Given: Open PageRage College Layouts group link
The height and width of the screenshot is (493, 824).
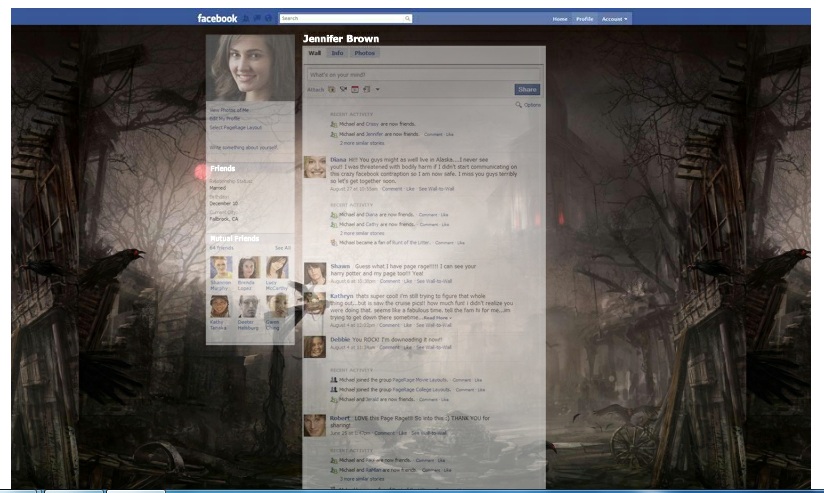Looking at the screenshot, I should (421, 390).
